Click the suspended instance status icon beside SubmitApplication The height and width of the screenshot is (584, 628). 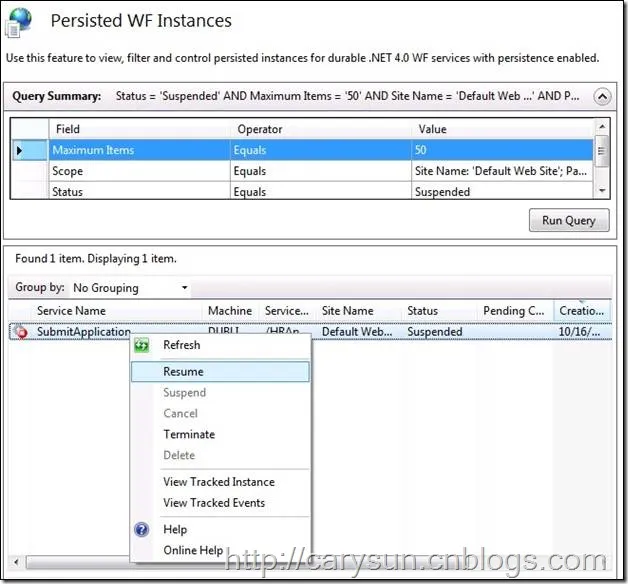pyautogui.click(x=20, y=332)
